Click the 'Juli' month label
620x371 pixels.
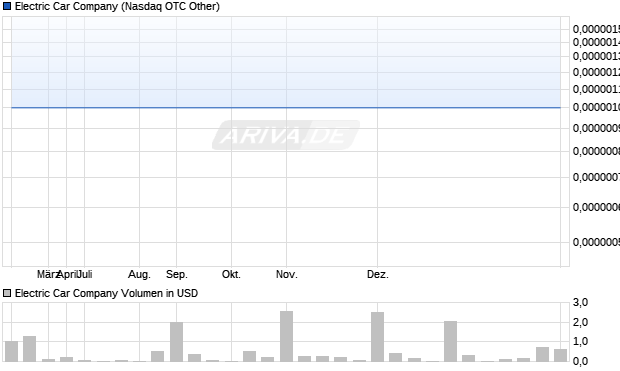(x=85, y=274)
